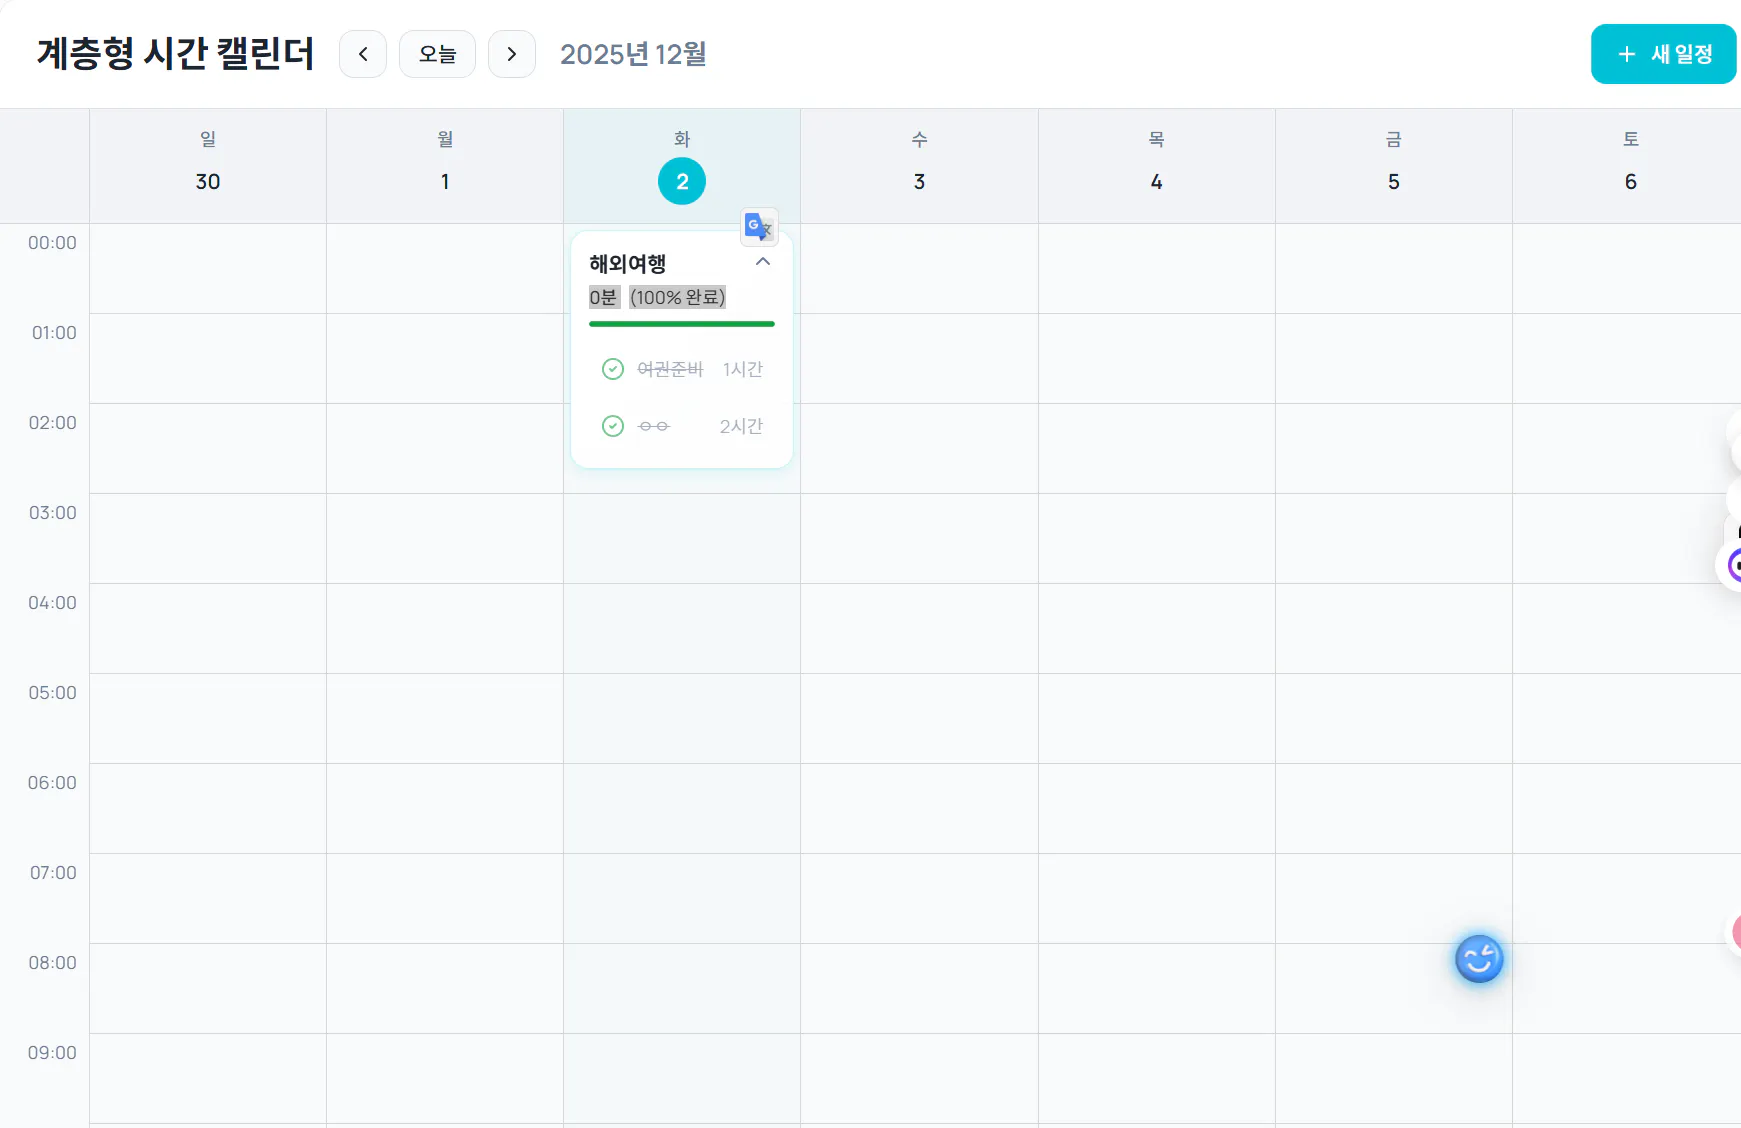The image size is (1741, 1128).
Task: Click the purple circular icon at right edge
Action: (x=1733, y=565)
